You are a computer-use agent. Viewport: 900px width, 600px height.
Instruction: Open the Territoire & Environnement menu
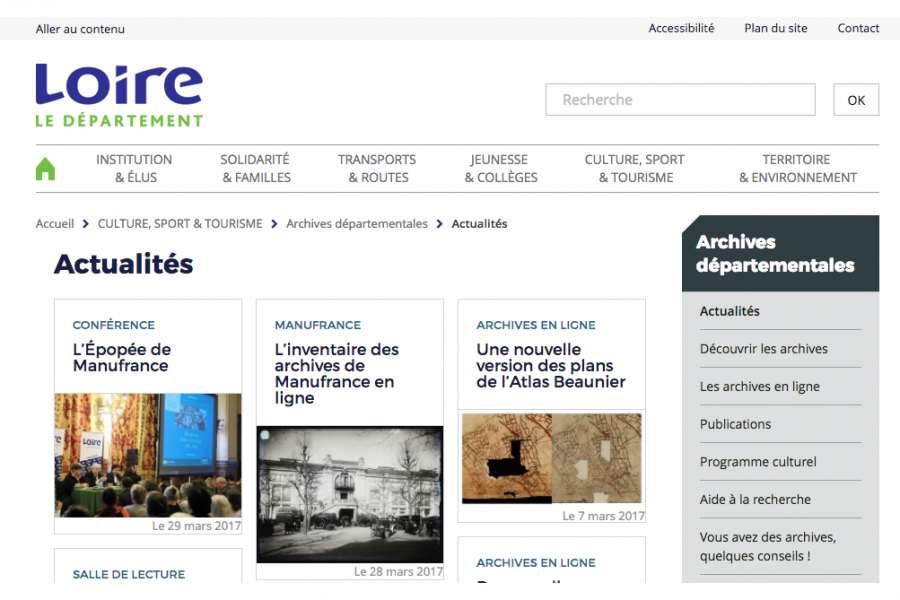(x=797, y=168)
